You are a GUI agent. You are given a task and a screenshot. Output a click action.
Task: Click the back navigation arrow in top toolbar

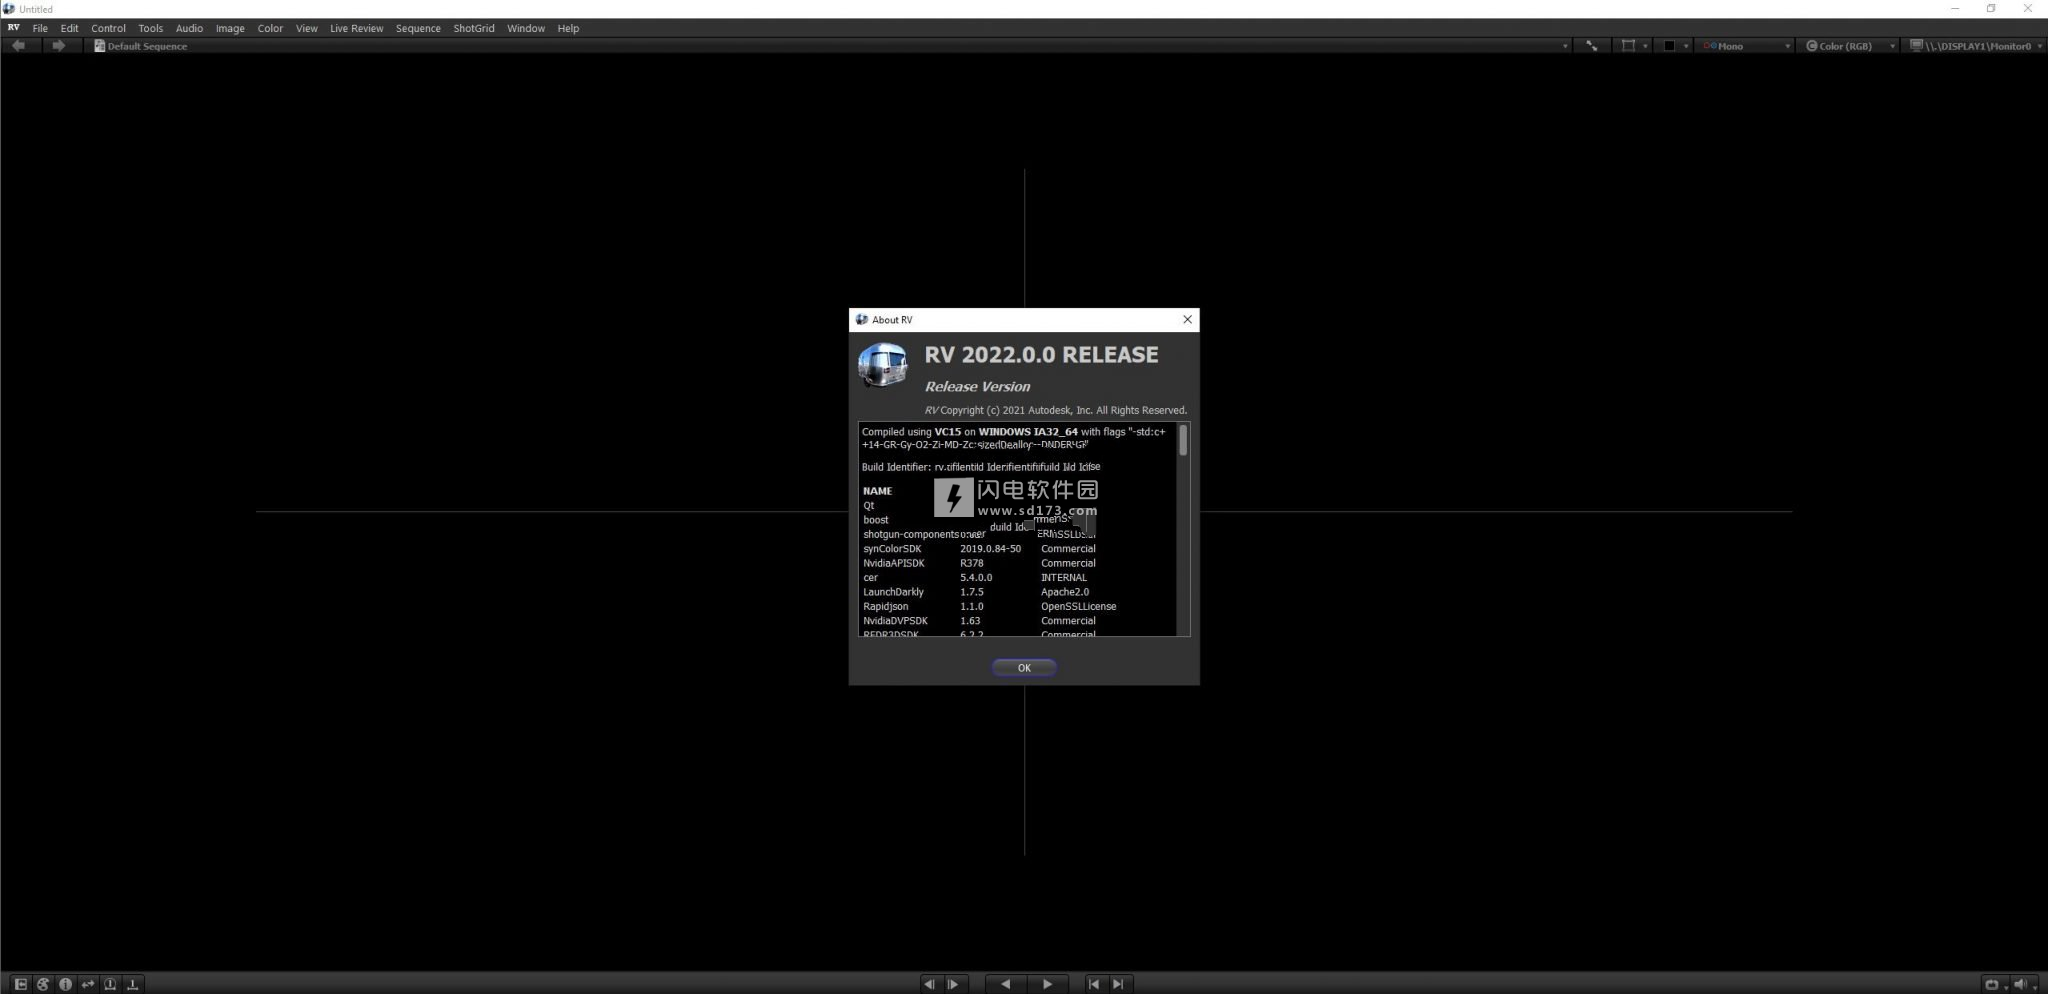pos(18,46)
